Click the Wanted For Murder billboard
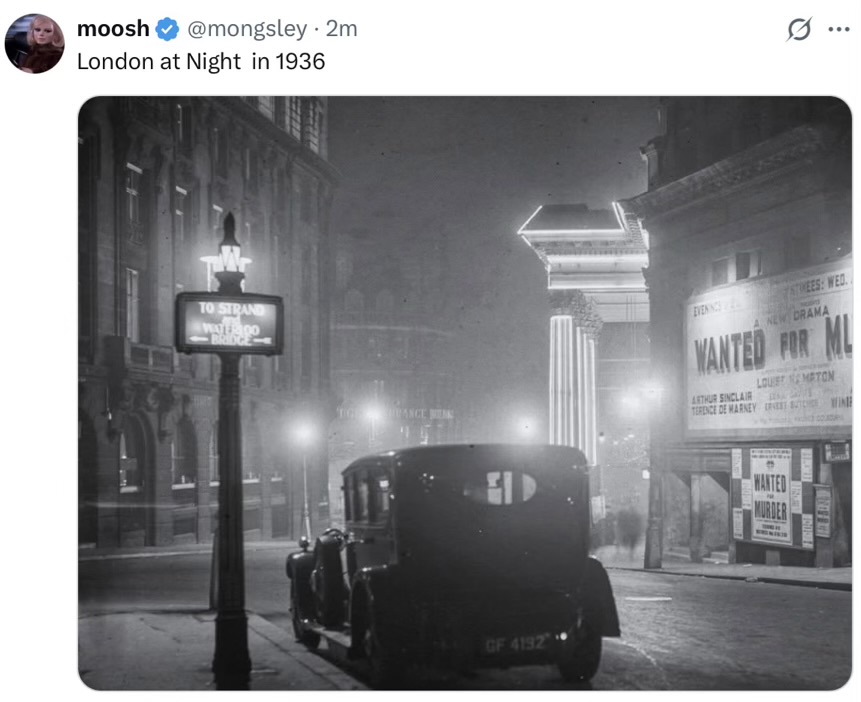 769,352
